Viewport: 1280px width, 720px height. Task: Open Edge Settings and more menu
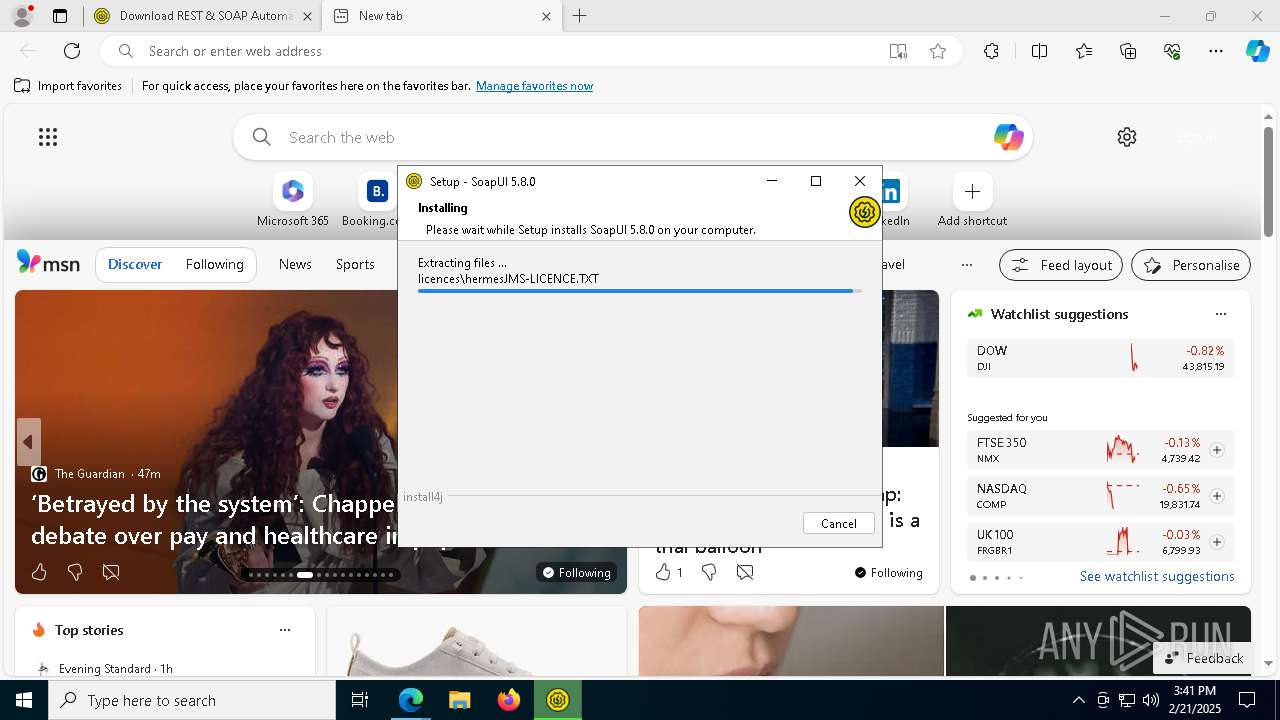[1216, 51]
